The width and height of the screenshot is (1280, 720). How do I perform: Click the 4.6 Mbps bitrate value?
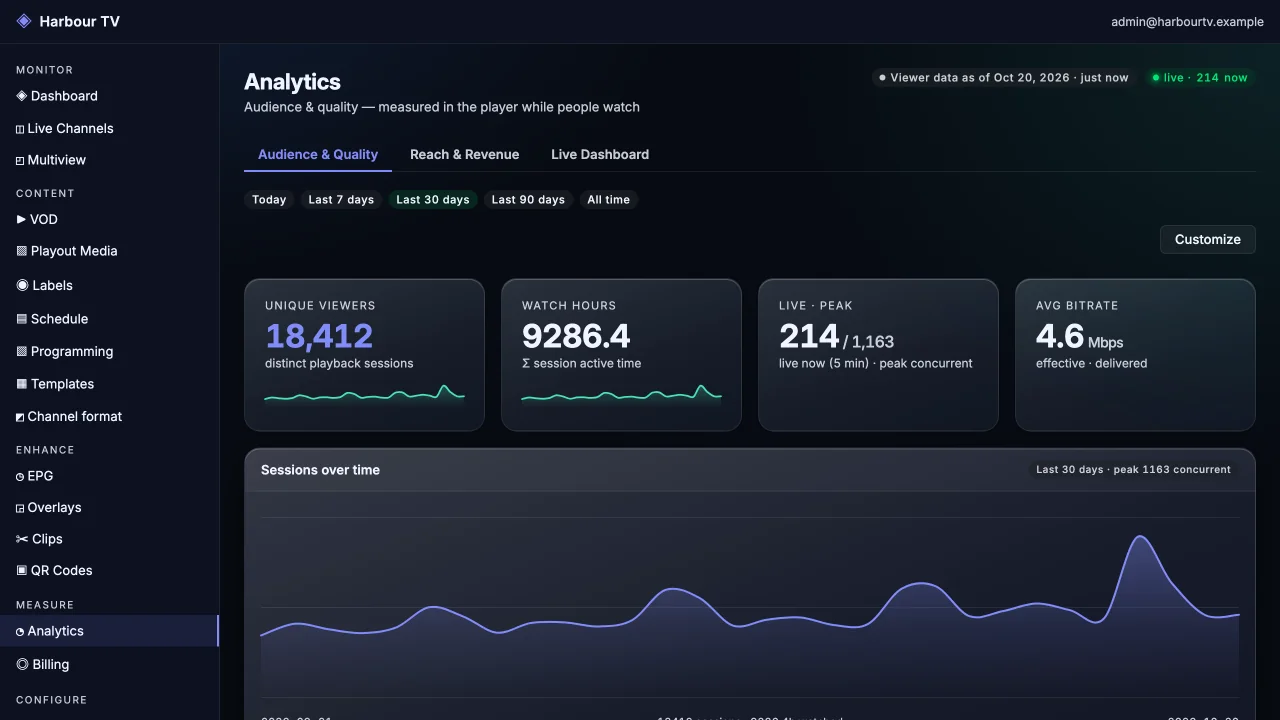[1080, 336]
